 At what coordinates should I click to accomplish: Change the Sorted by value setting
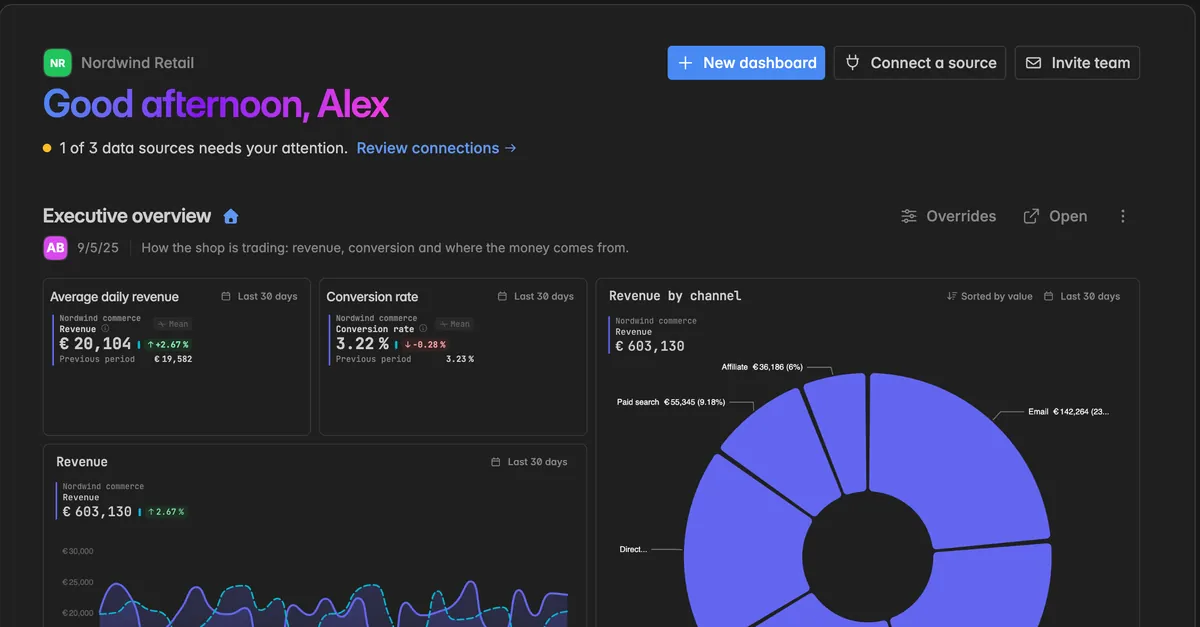[x=989, y=296]
